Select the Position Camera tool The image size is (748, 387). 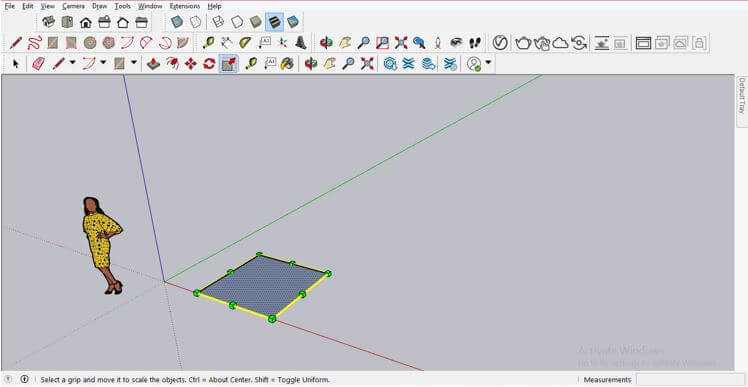coord(438,43)
